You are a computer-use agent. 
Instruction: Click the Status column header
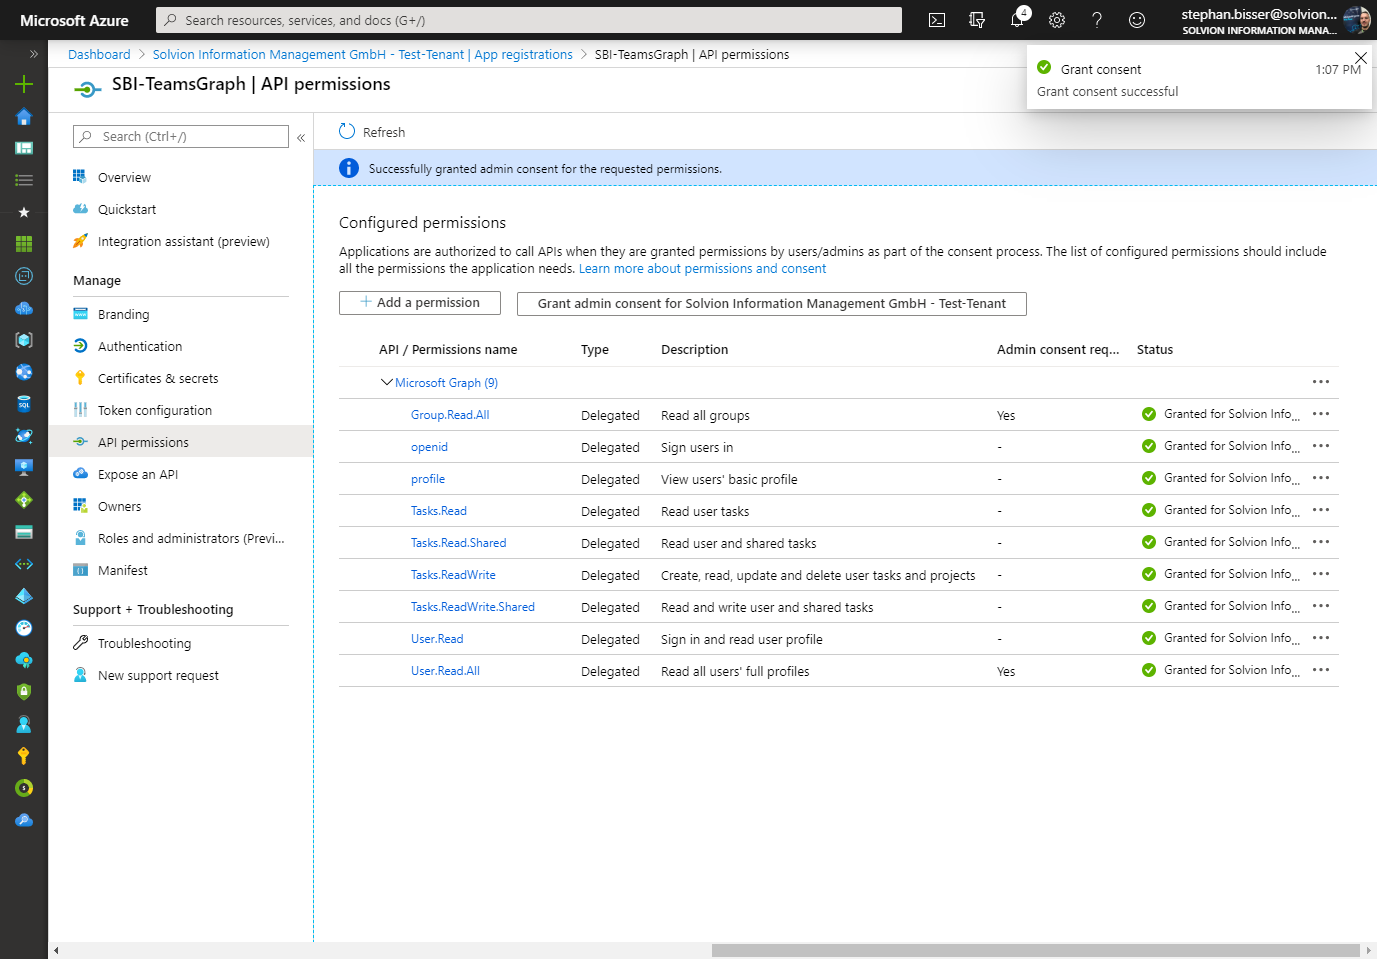(x=1155, y=350)
